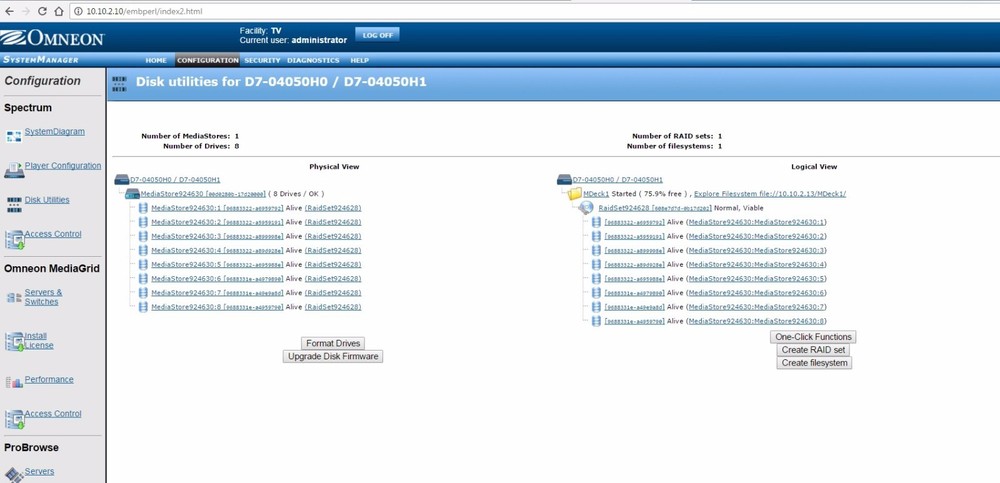Open the SECURITY menu item

tap(262, 60)
